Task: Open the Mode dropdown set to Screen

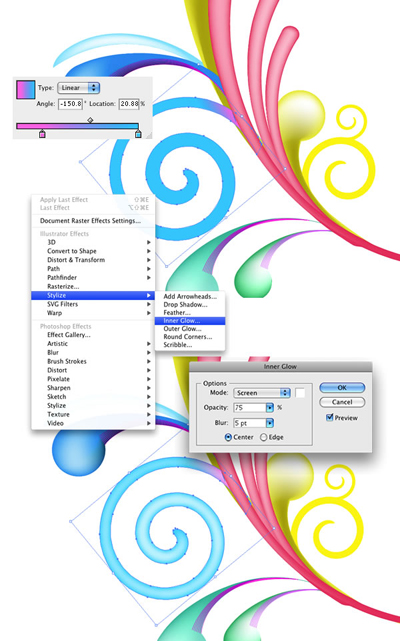Action: 262,393
